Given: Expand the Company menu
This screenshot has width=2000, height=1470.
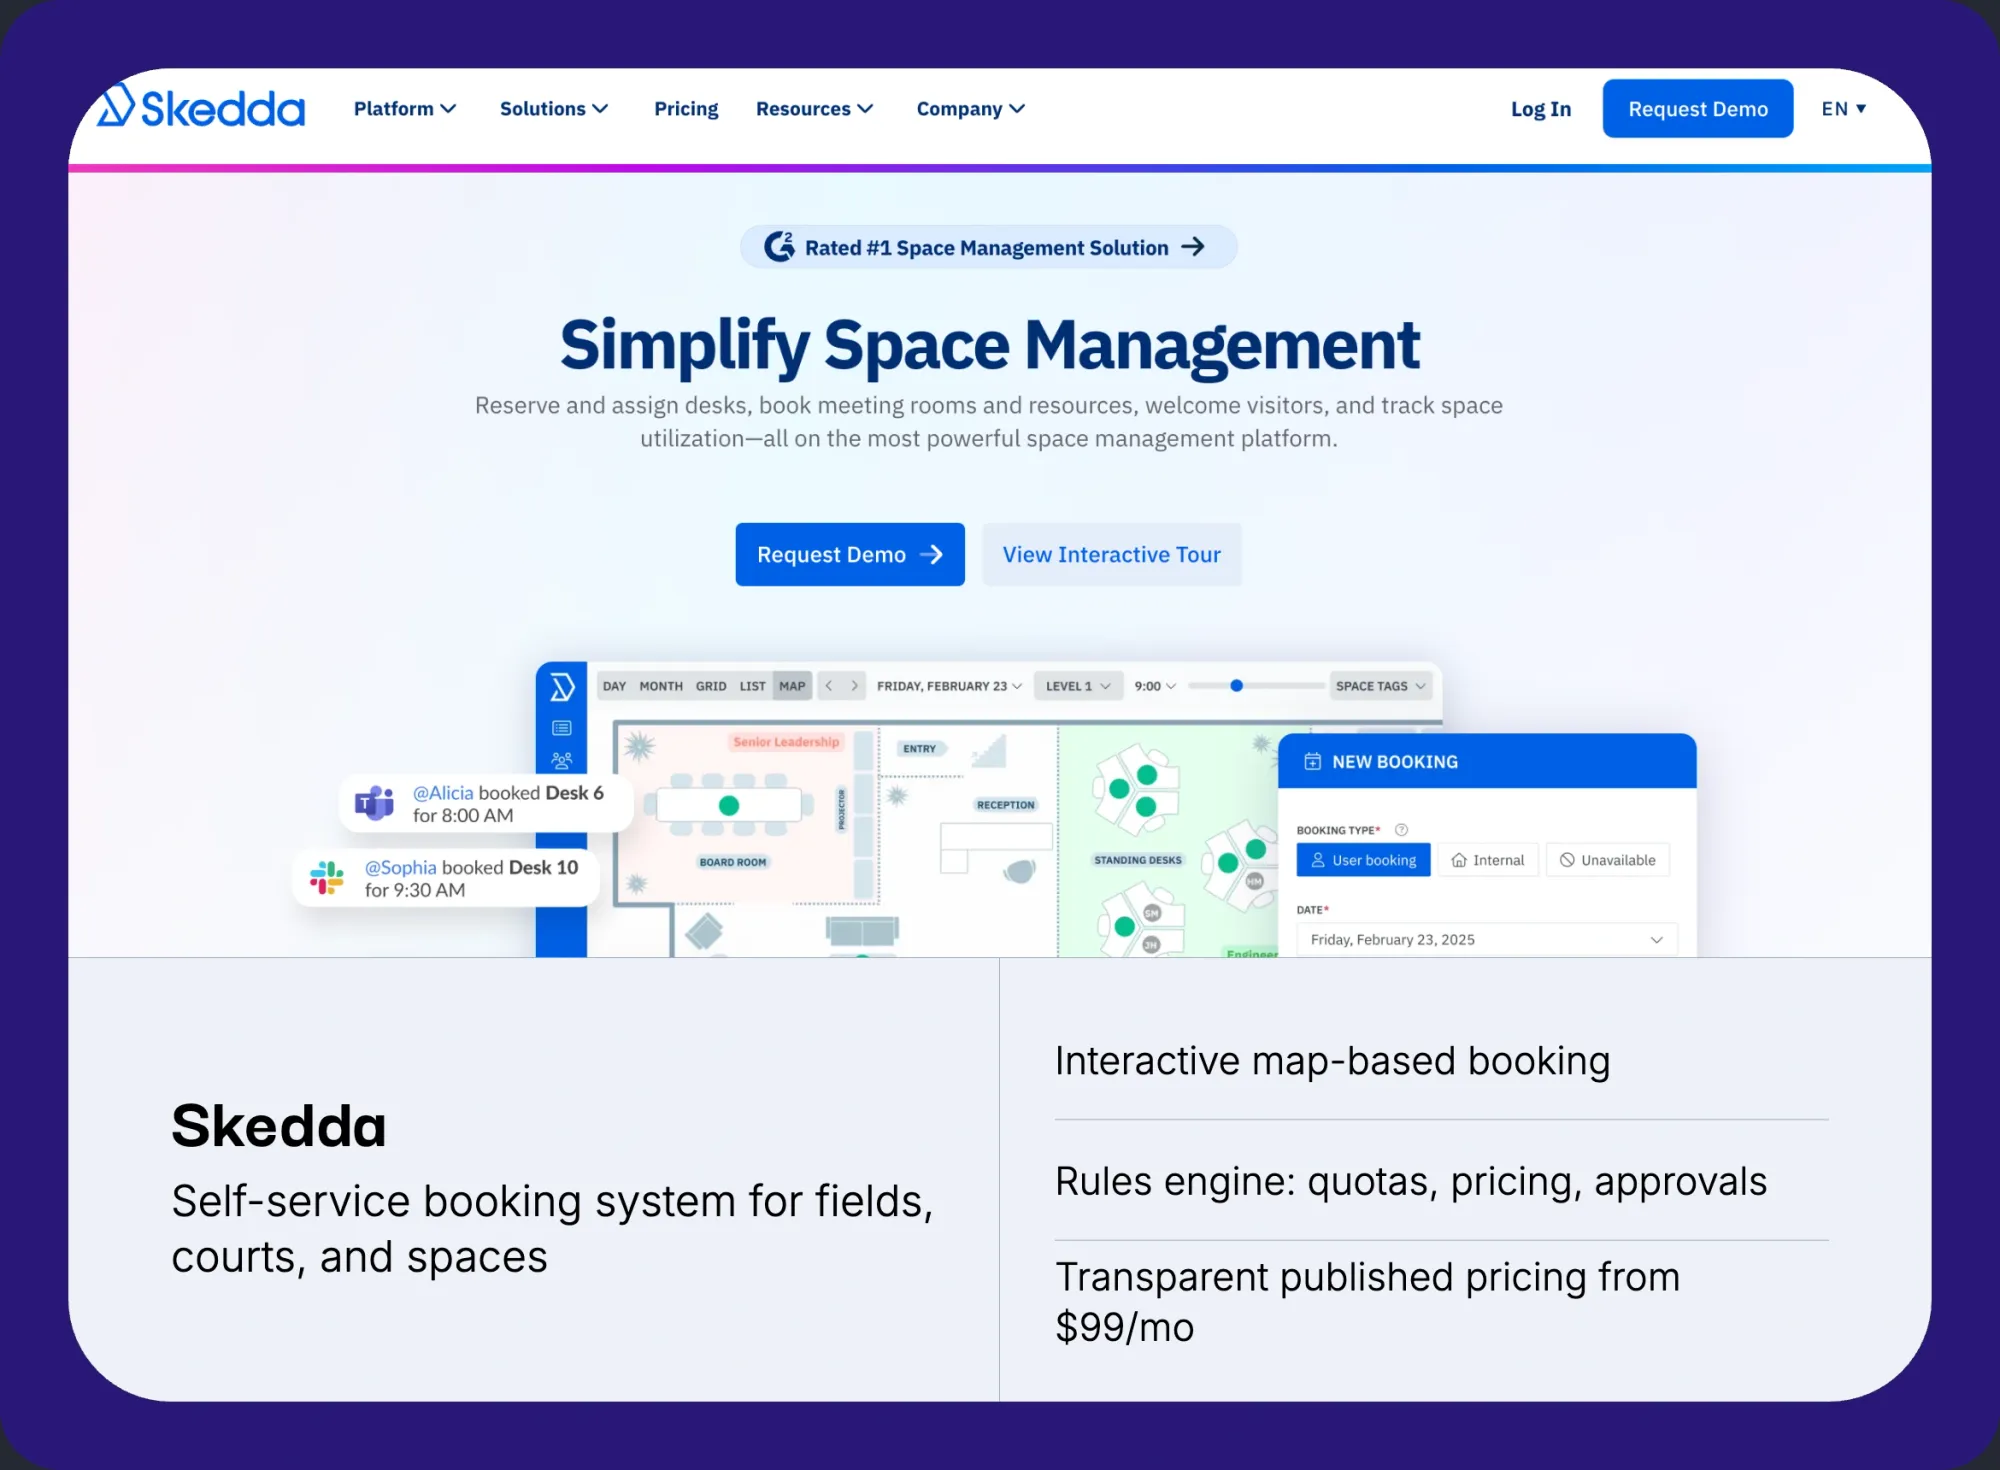Looking at the screenshot, I should [970, 109].
